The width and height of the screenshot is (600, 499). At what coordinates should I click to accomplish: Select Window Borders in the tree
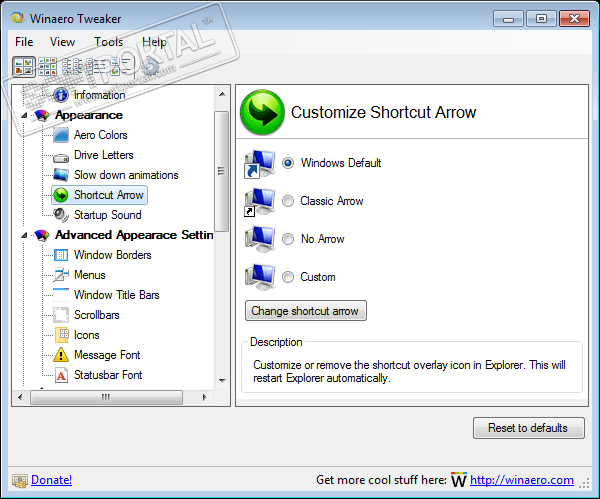point(112,255)
